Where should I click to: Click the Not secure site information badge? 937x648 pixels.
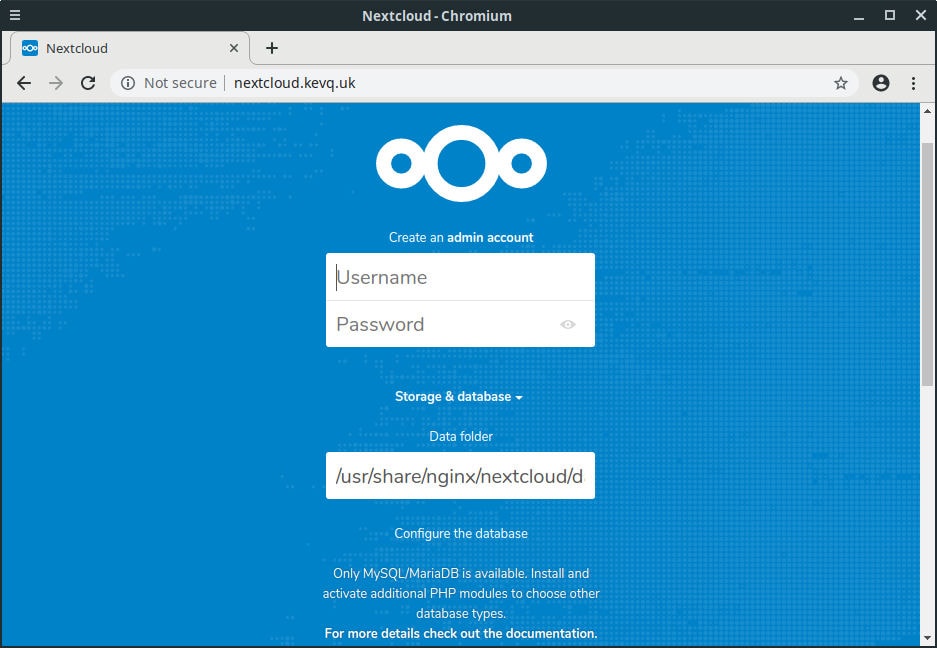pyautogui.click(x=168, y=83)
